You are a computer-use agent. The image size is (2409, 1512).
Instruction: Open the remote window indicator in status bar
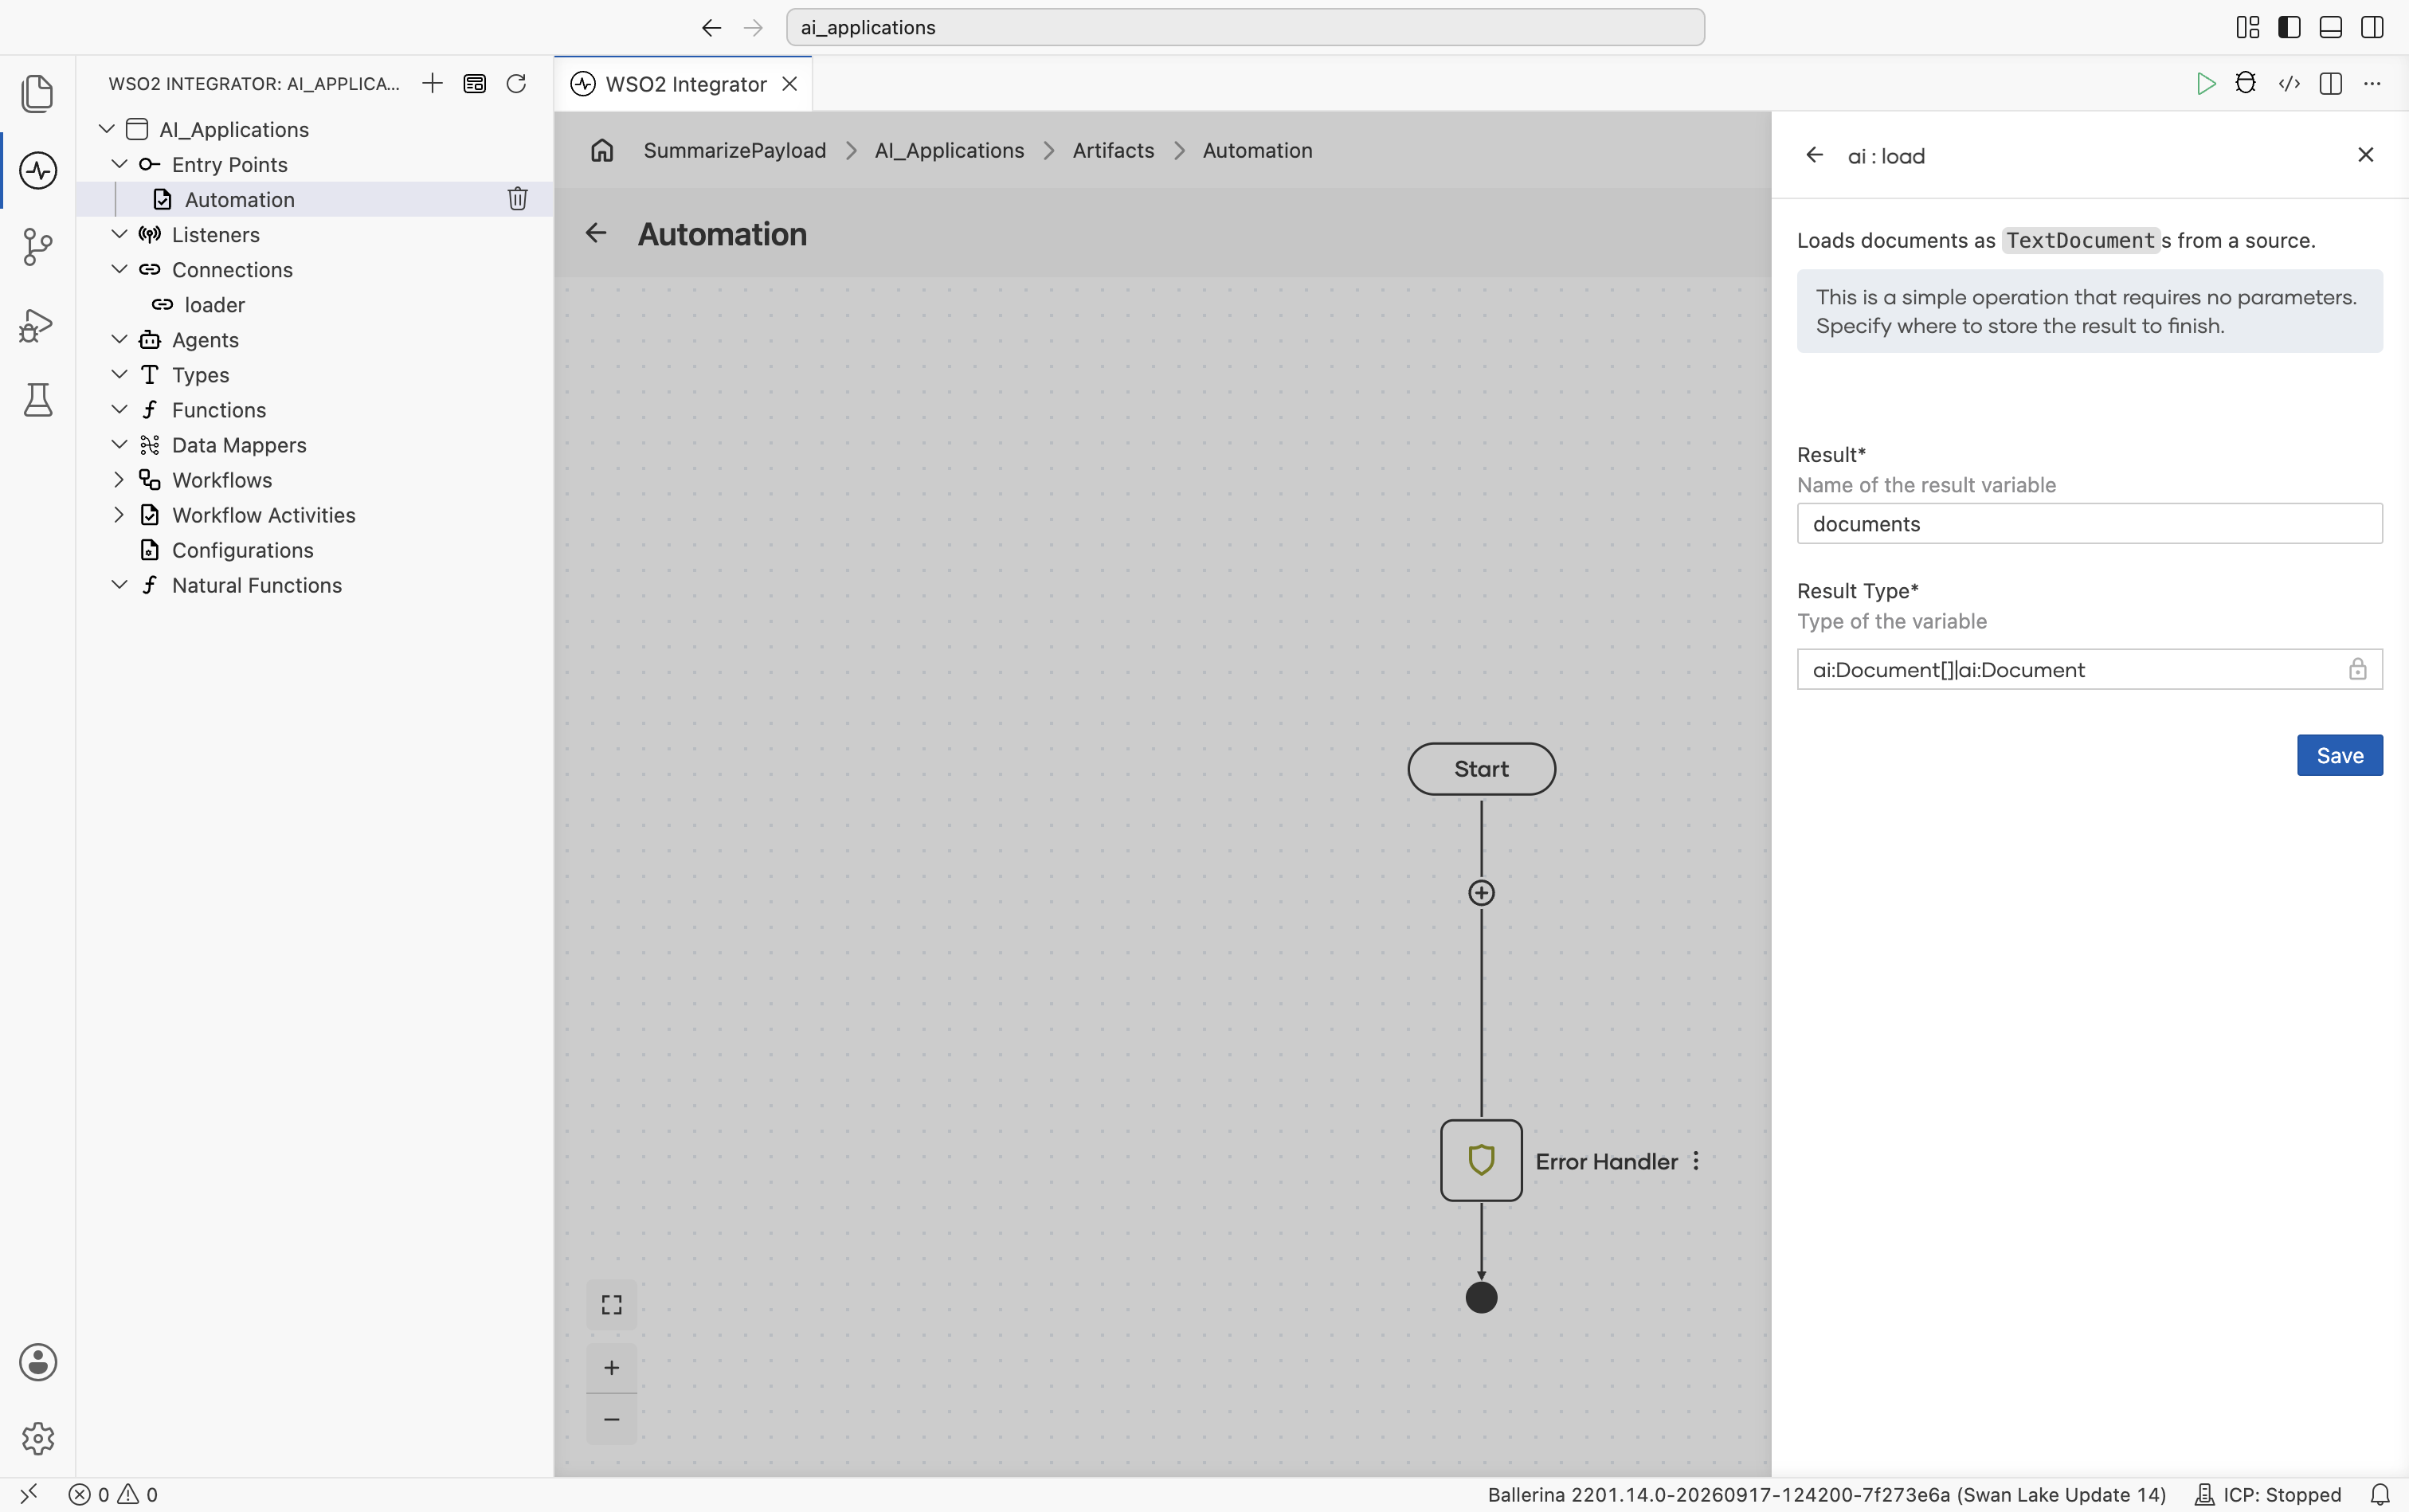(28, 1494)
